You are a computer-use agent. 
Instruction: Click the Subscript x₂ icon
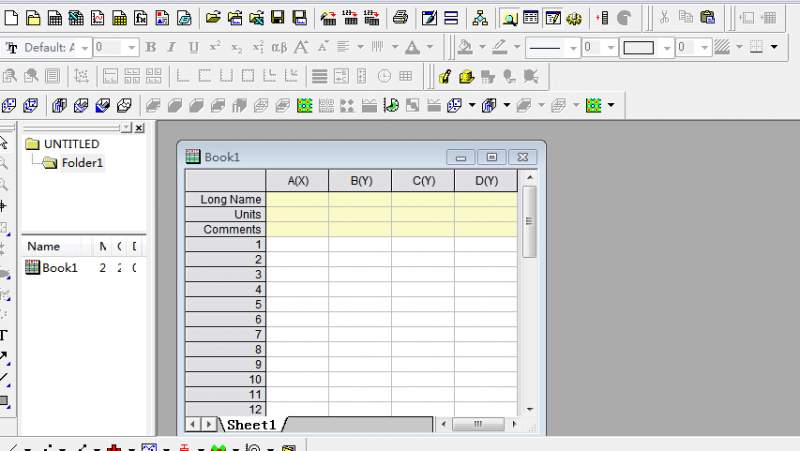click(237, 47)
